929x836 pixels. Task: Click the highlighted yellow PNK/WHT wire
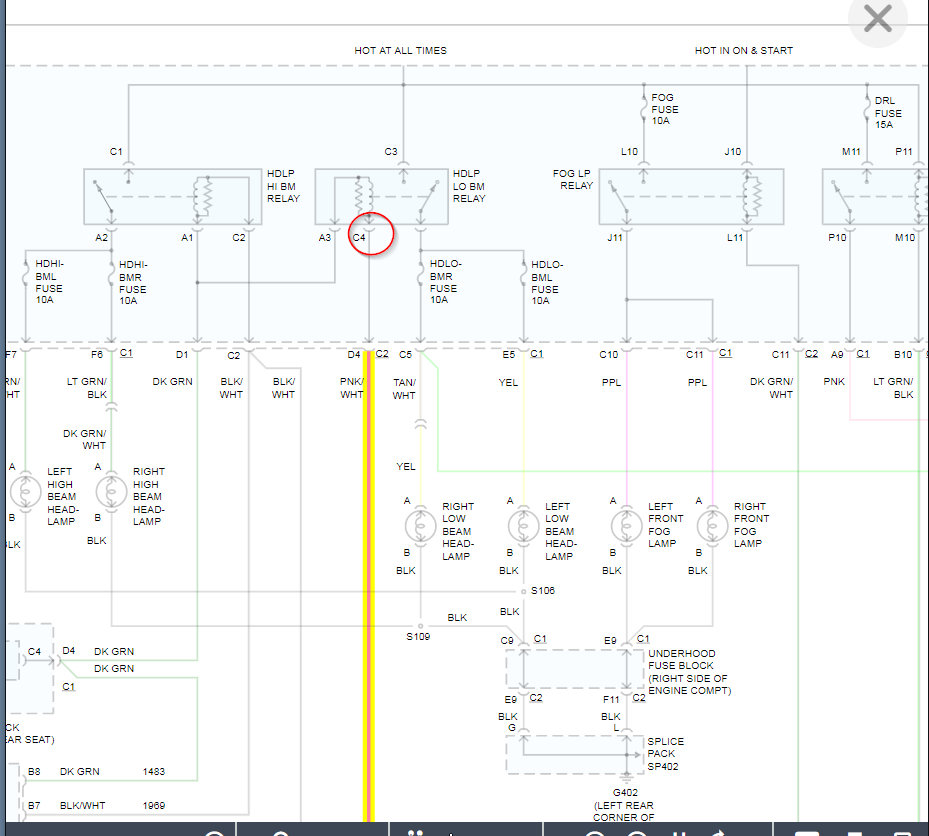point(369,585)
